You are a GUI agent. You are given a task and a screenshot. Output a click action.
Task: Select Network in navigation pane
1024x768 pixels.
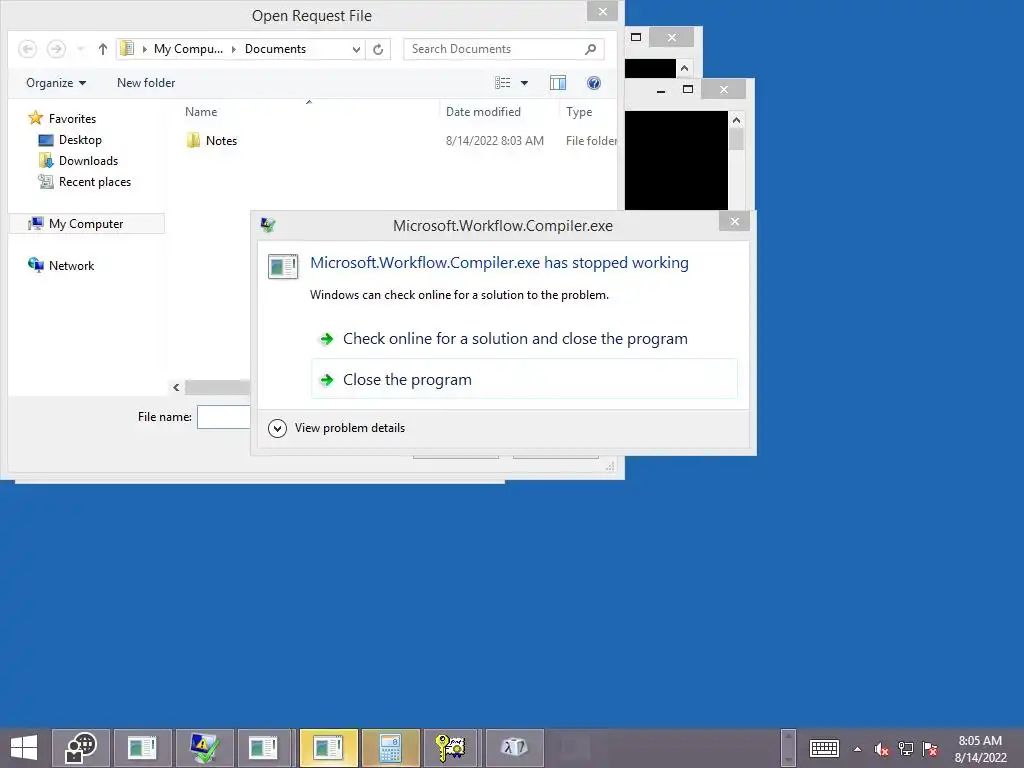pos(61,265)
